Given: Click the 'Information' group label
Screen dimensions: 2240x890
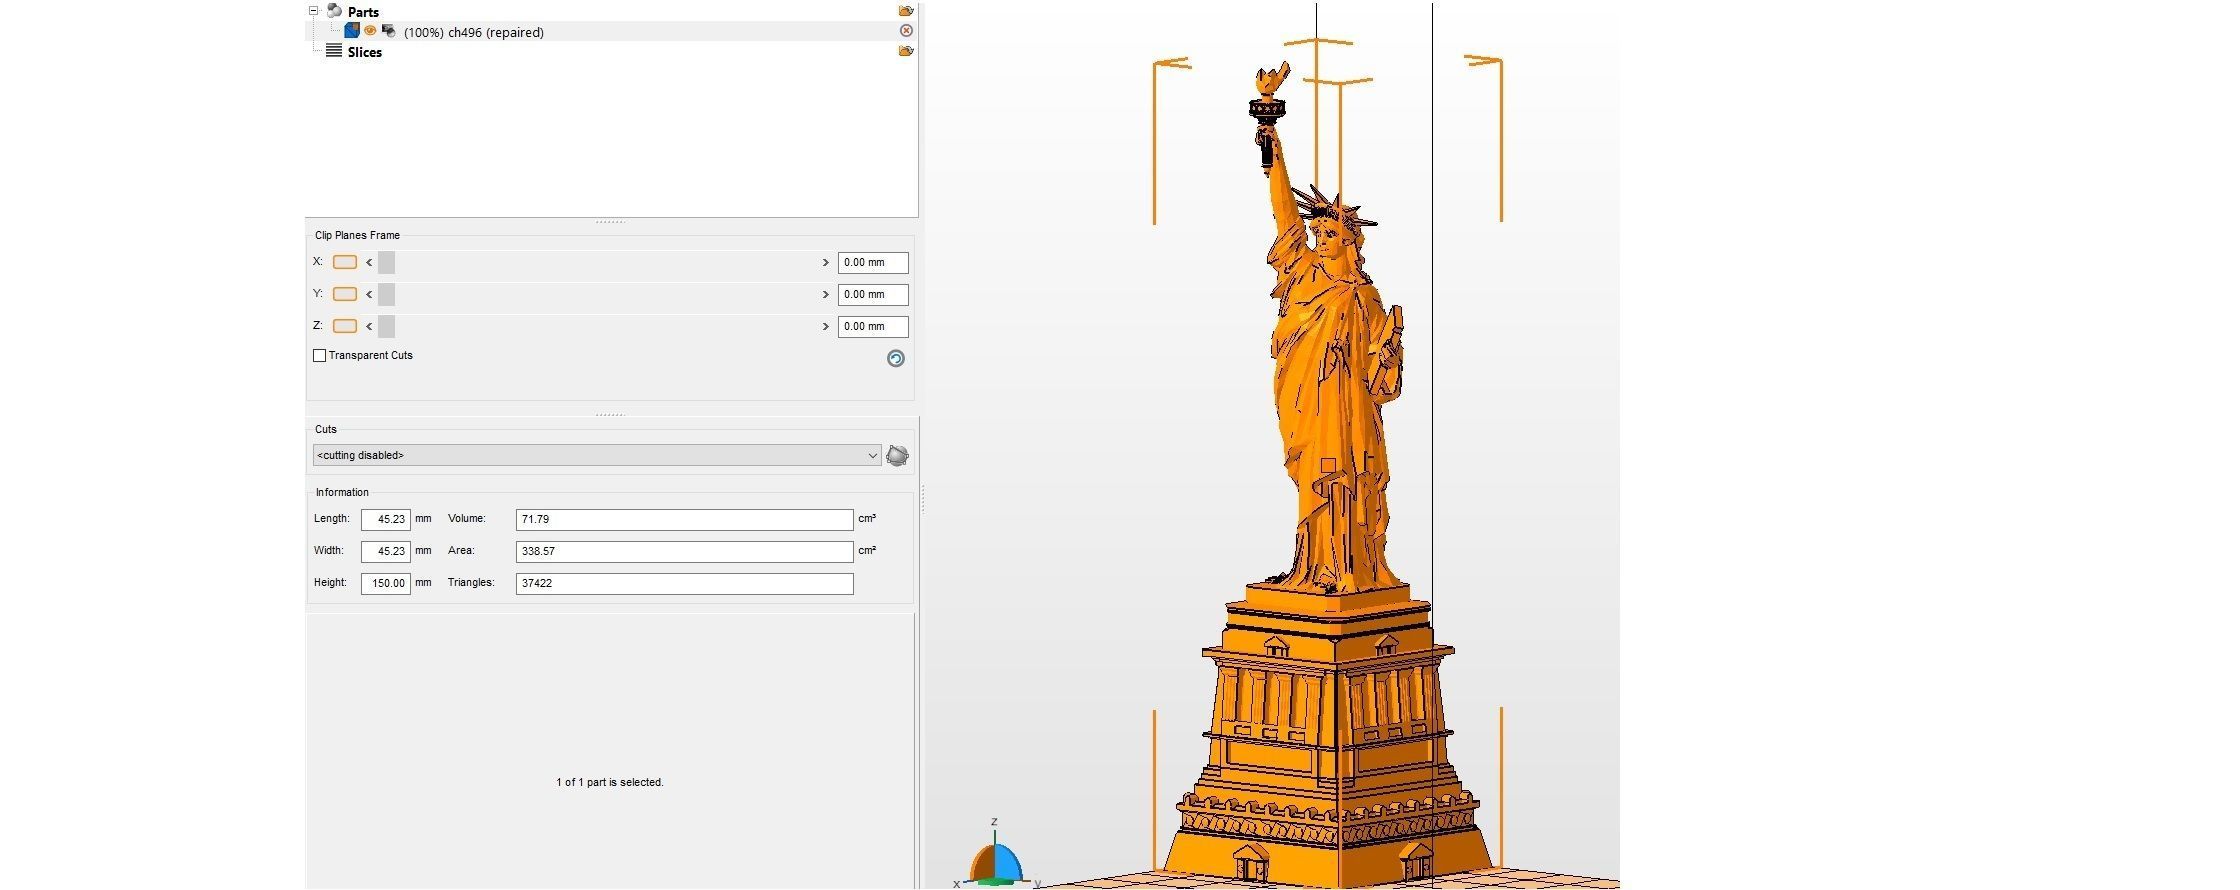Looking at the screenshot, I should pyautogui.click(x=342, y=493).
